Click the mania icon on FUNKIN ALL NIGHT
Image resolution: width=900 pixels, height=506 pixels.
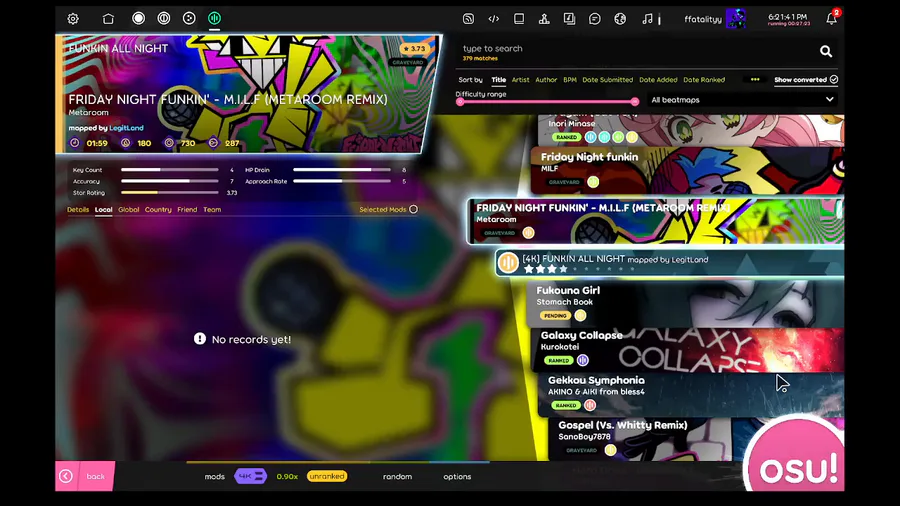508,263
